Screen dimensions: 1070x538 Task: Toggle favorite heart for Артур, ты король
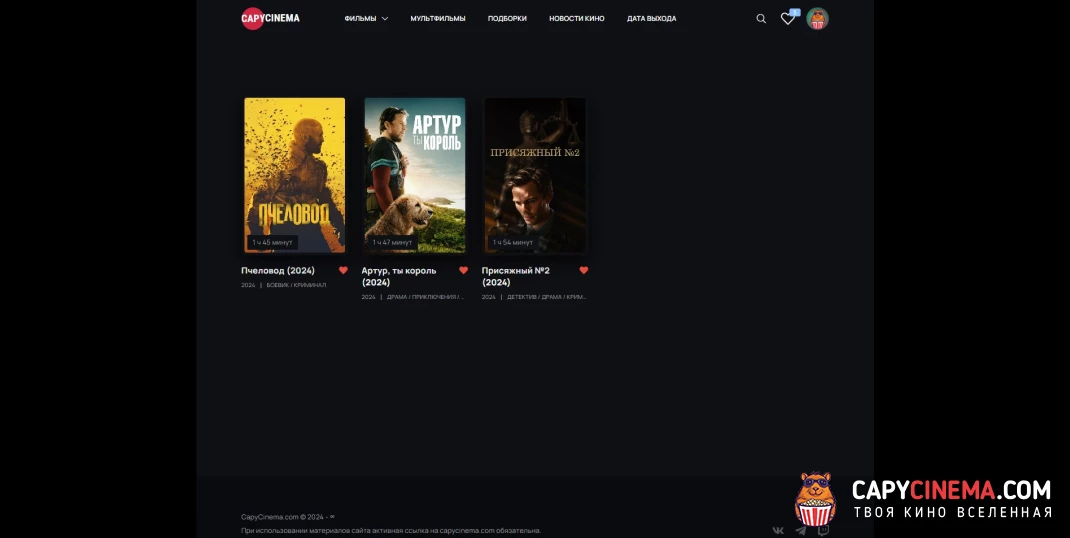coord(463,270)
